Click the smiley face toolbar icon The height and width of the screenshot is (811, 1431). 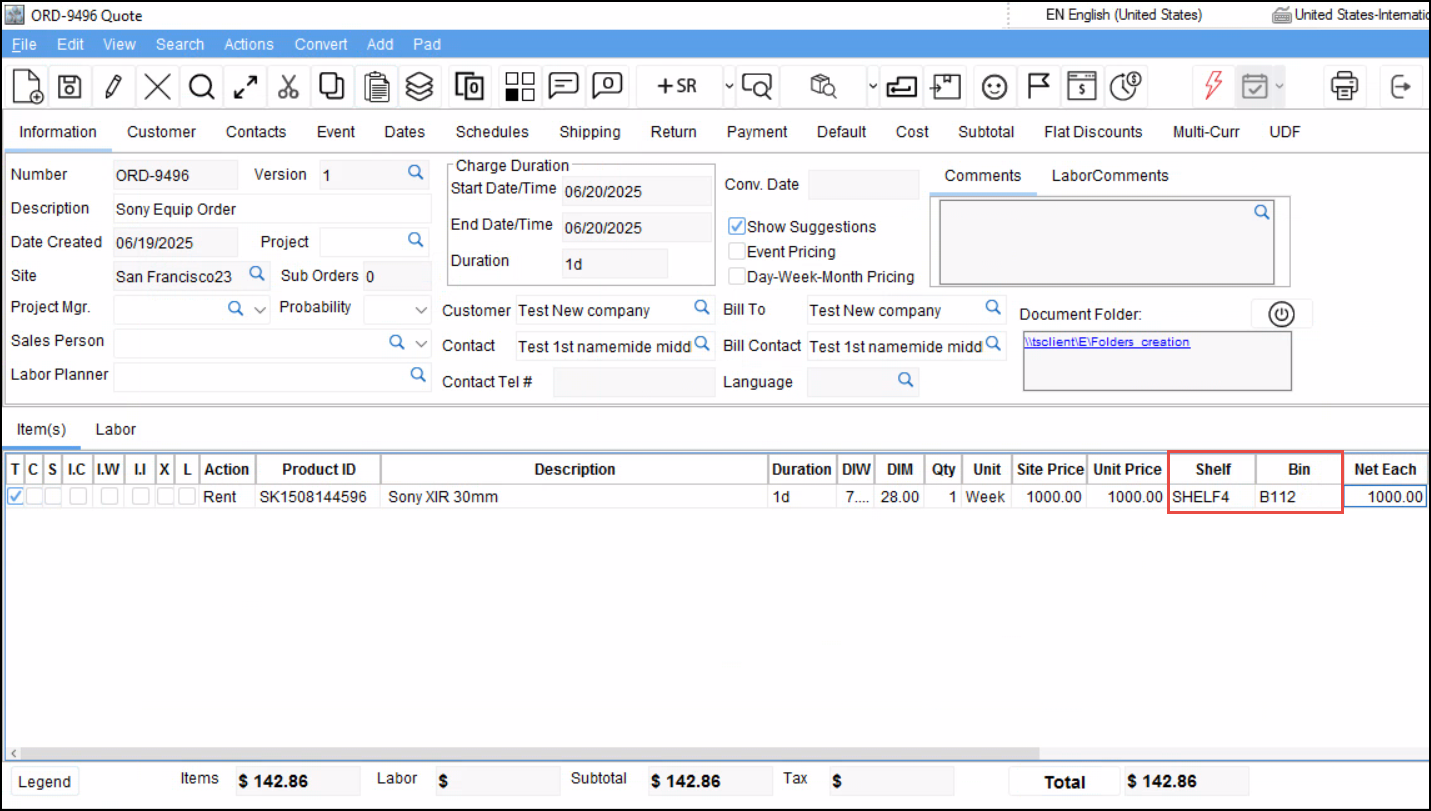(993, 87)
